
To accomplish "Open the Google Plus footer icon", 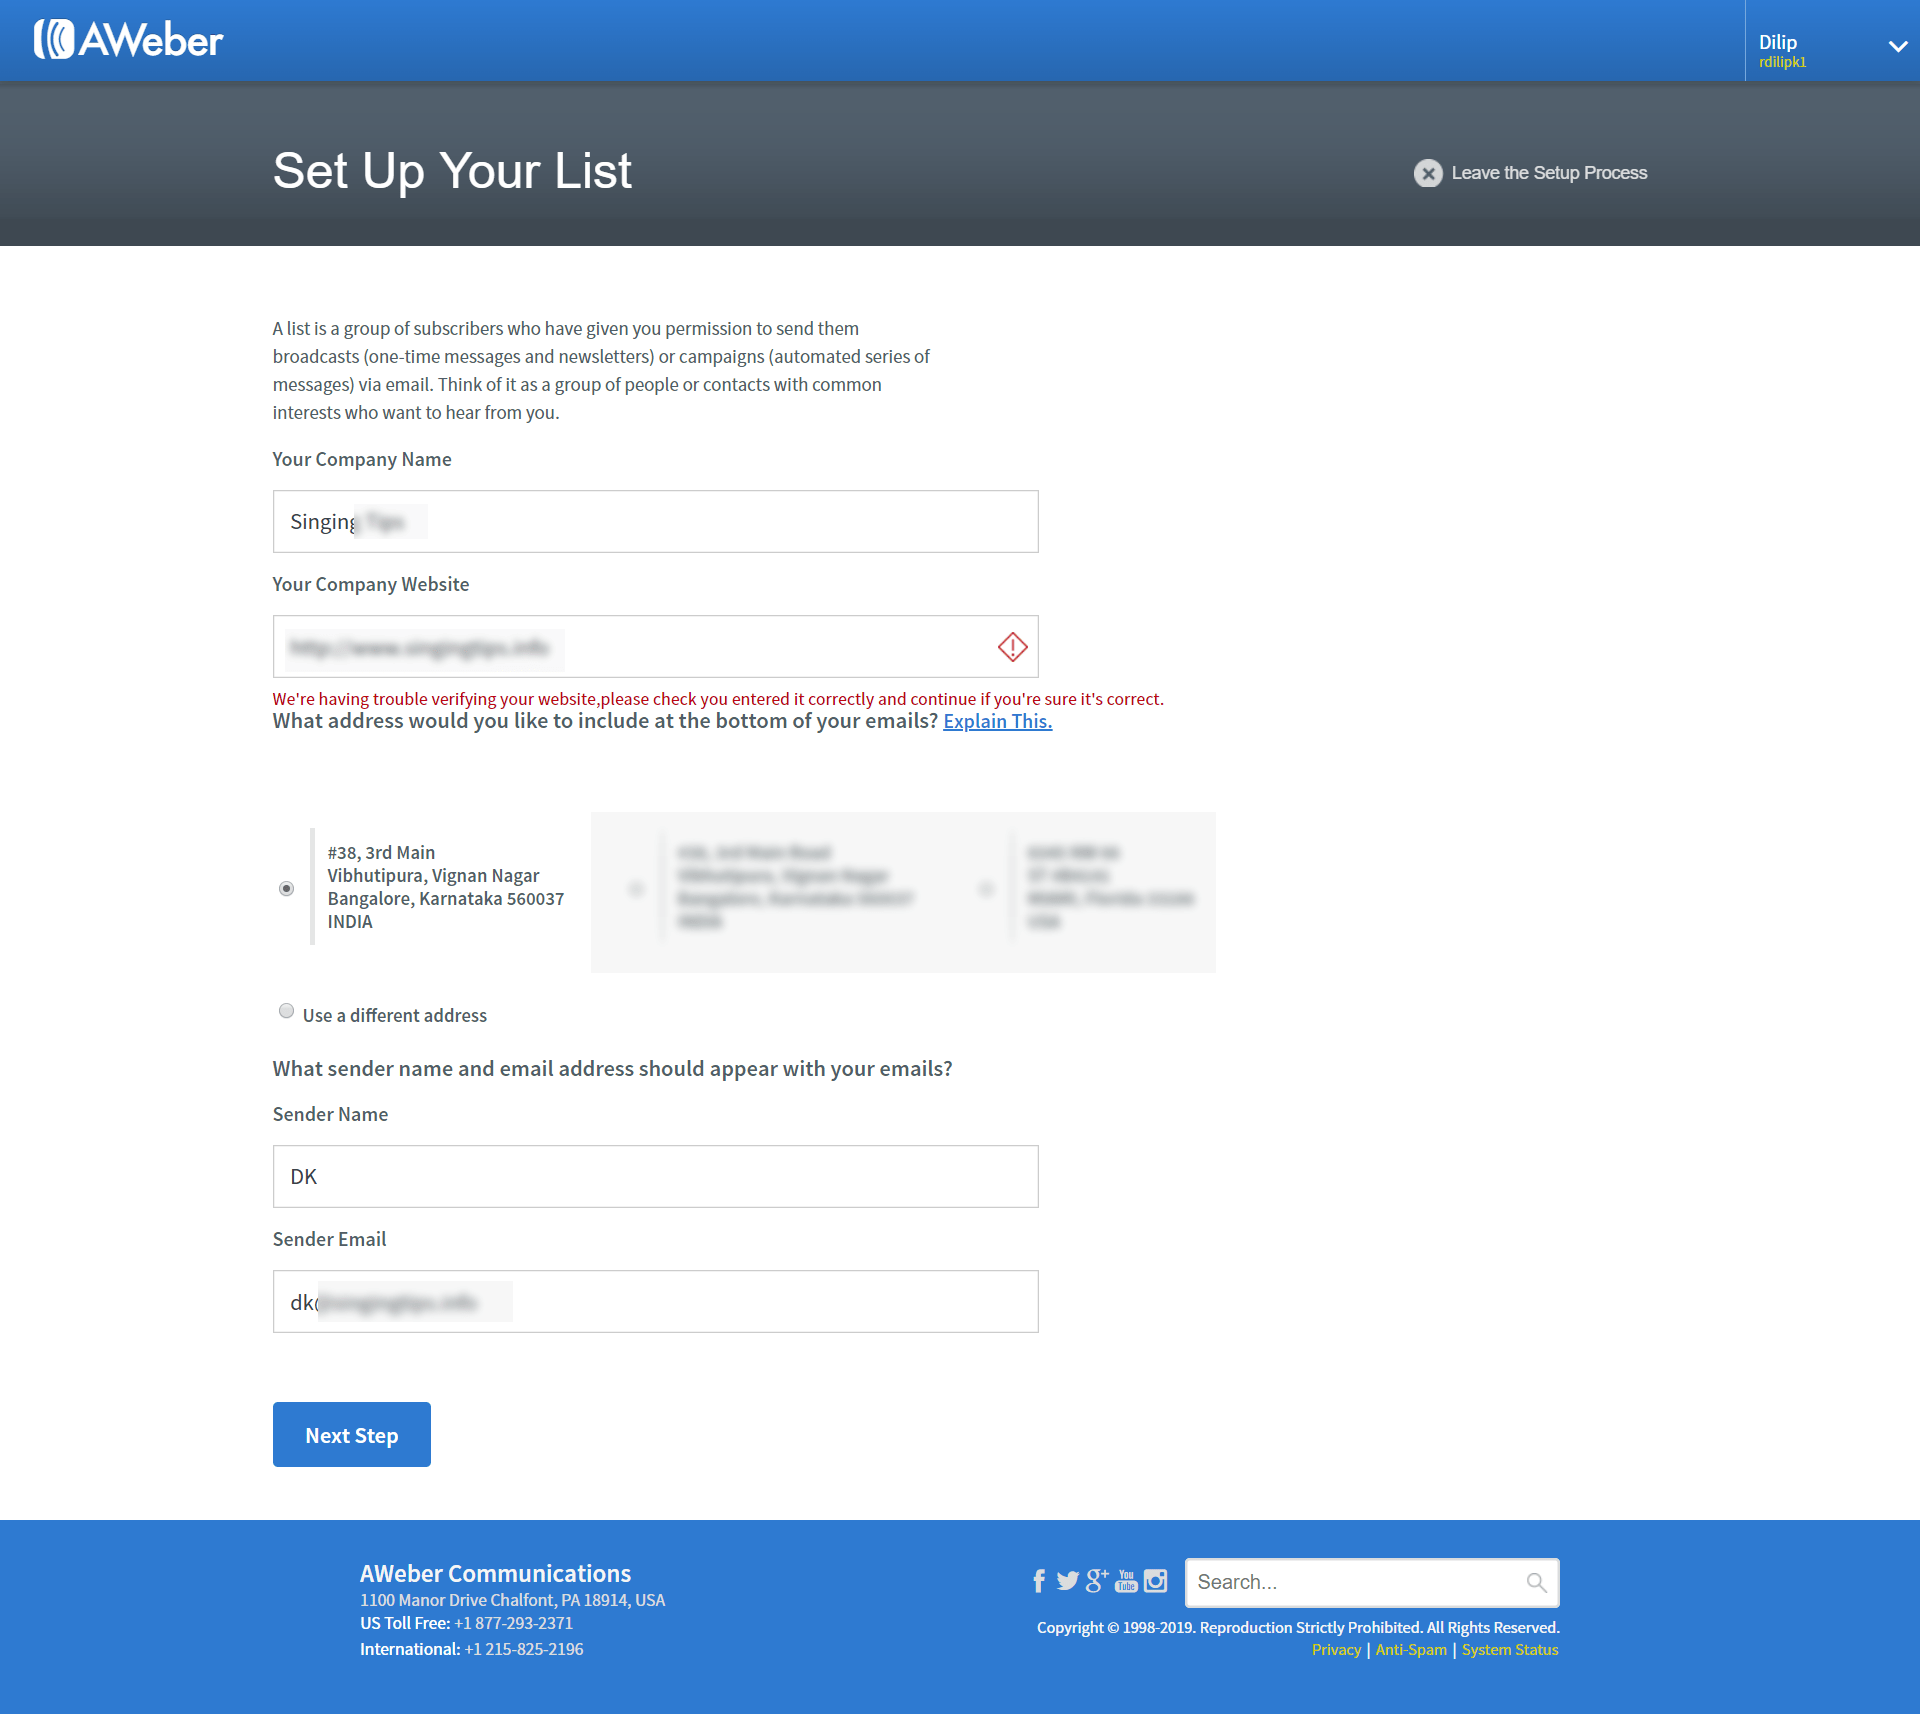I will (x=1097, y=1580).
